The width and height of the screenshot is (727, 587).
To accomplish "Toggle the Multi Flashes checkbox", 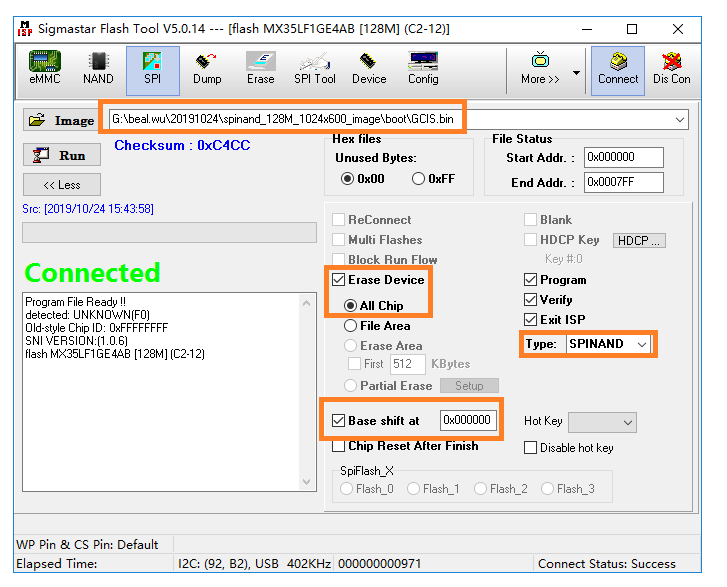I will (x=338, y=240).
